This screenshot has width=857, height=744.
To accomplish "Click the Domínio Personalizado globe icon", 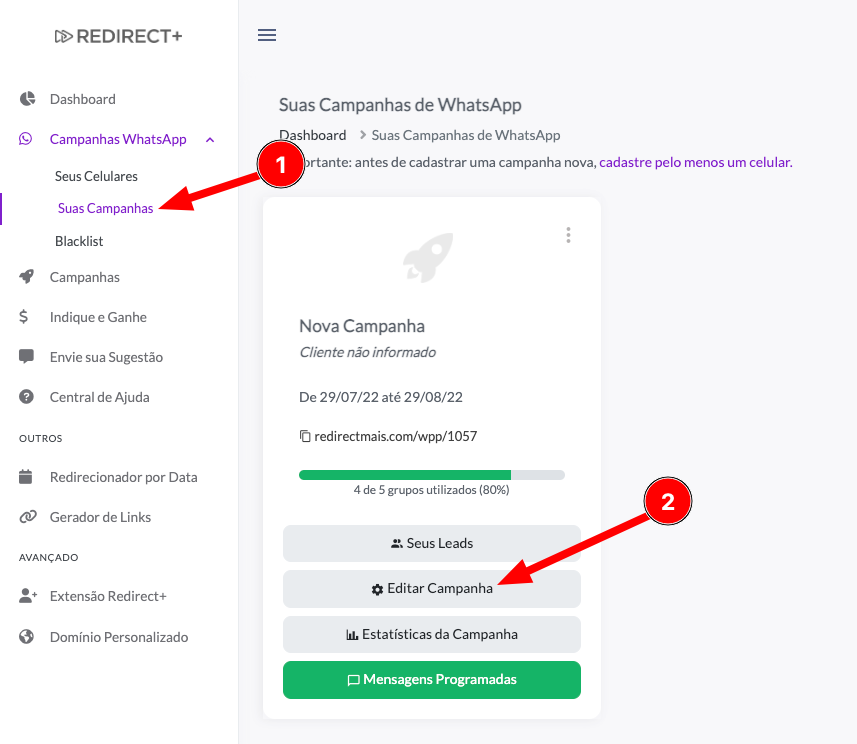I will [x=28, y=637].
